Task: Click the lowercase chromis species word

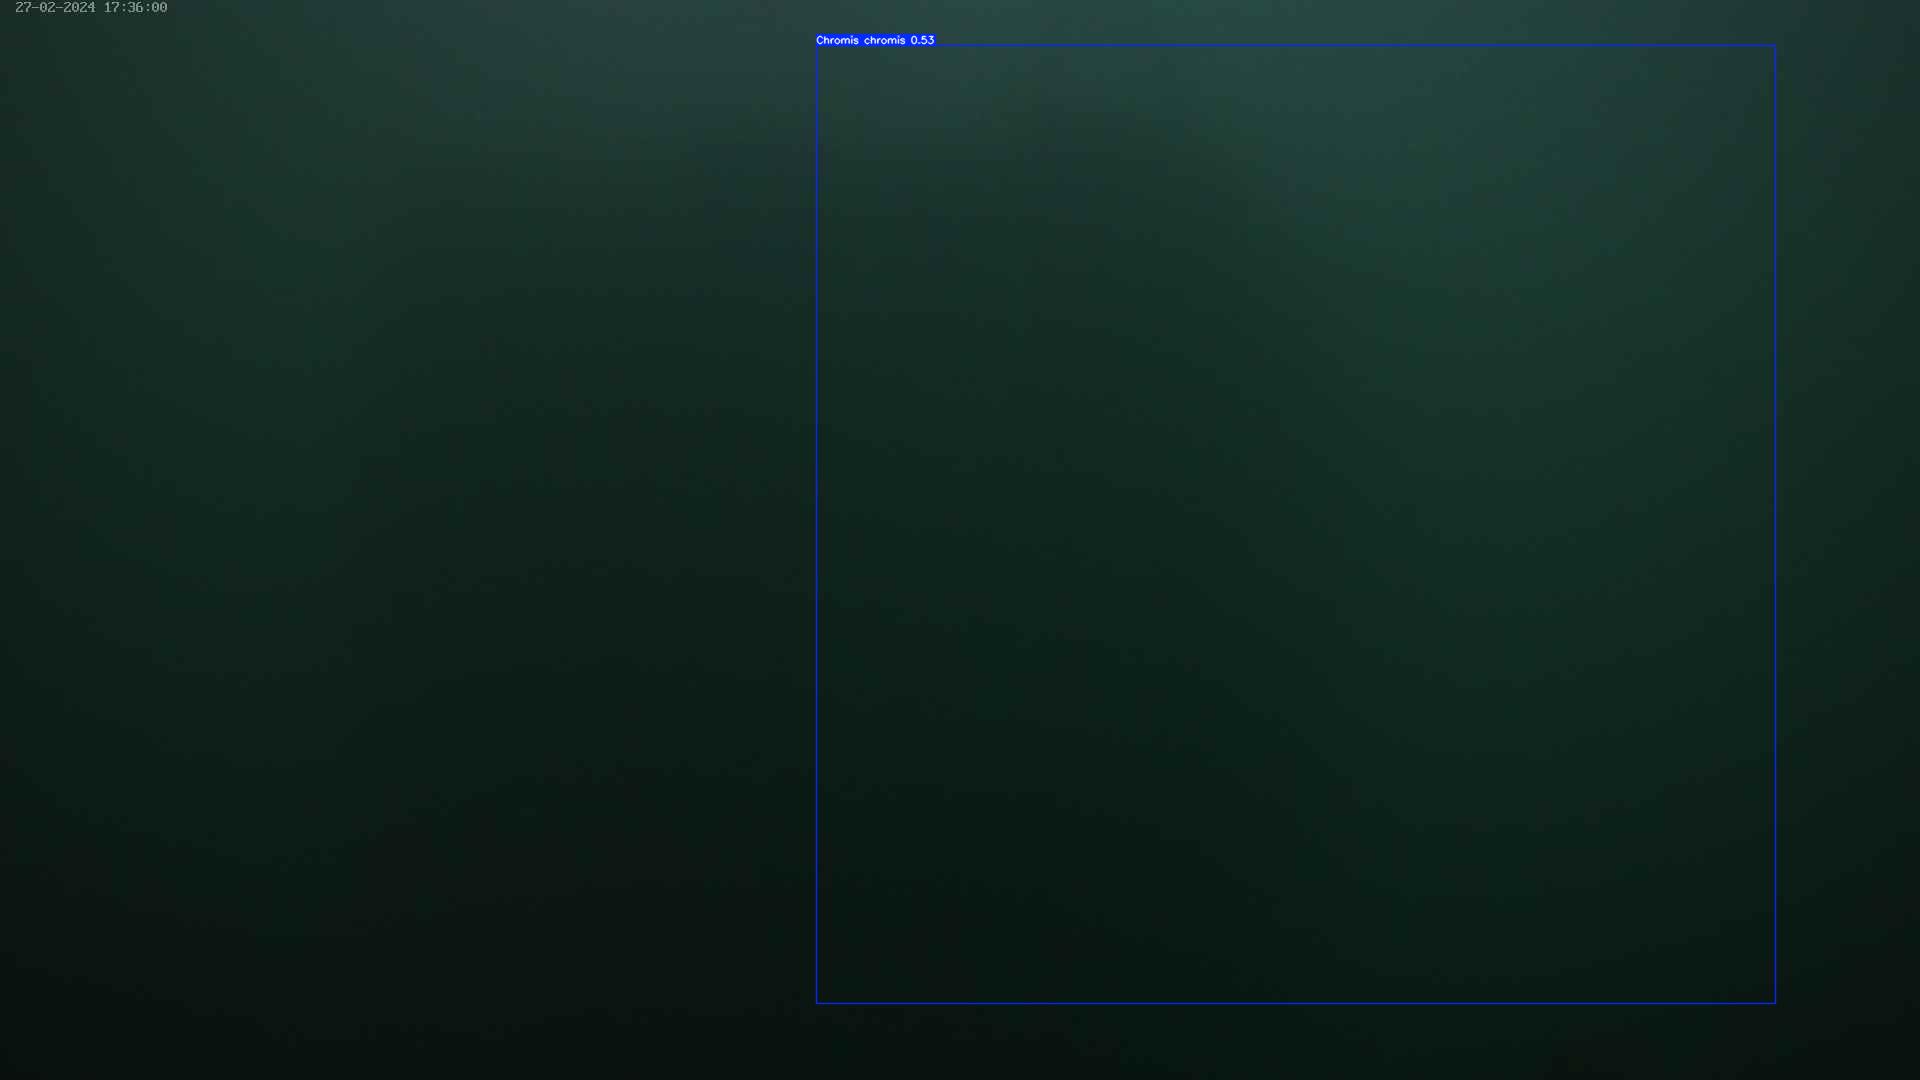Action: pos(884,40)
